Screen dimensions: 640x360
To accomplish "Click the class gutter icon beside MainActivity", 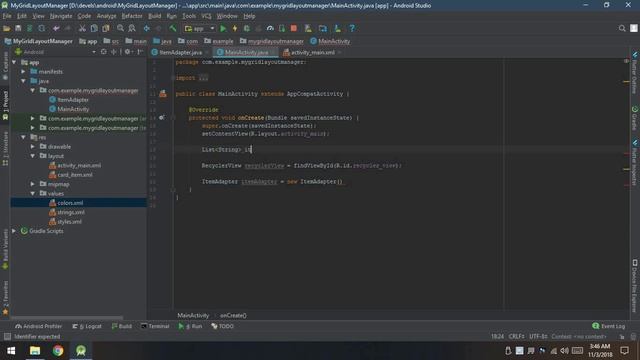I will pos(163,94).
